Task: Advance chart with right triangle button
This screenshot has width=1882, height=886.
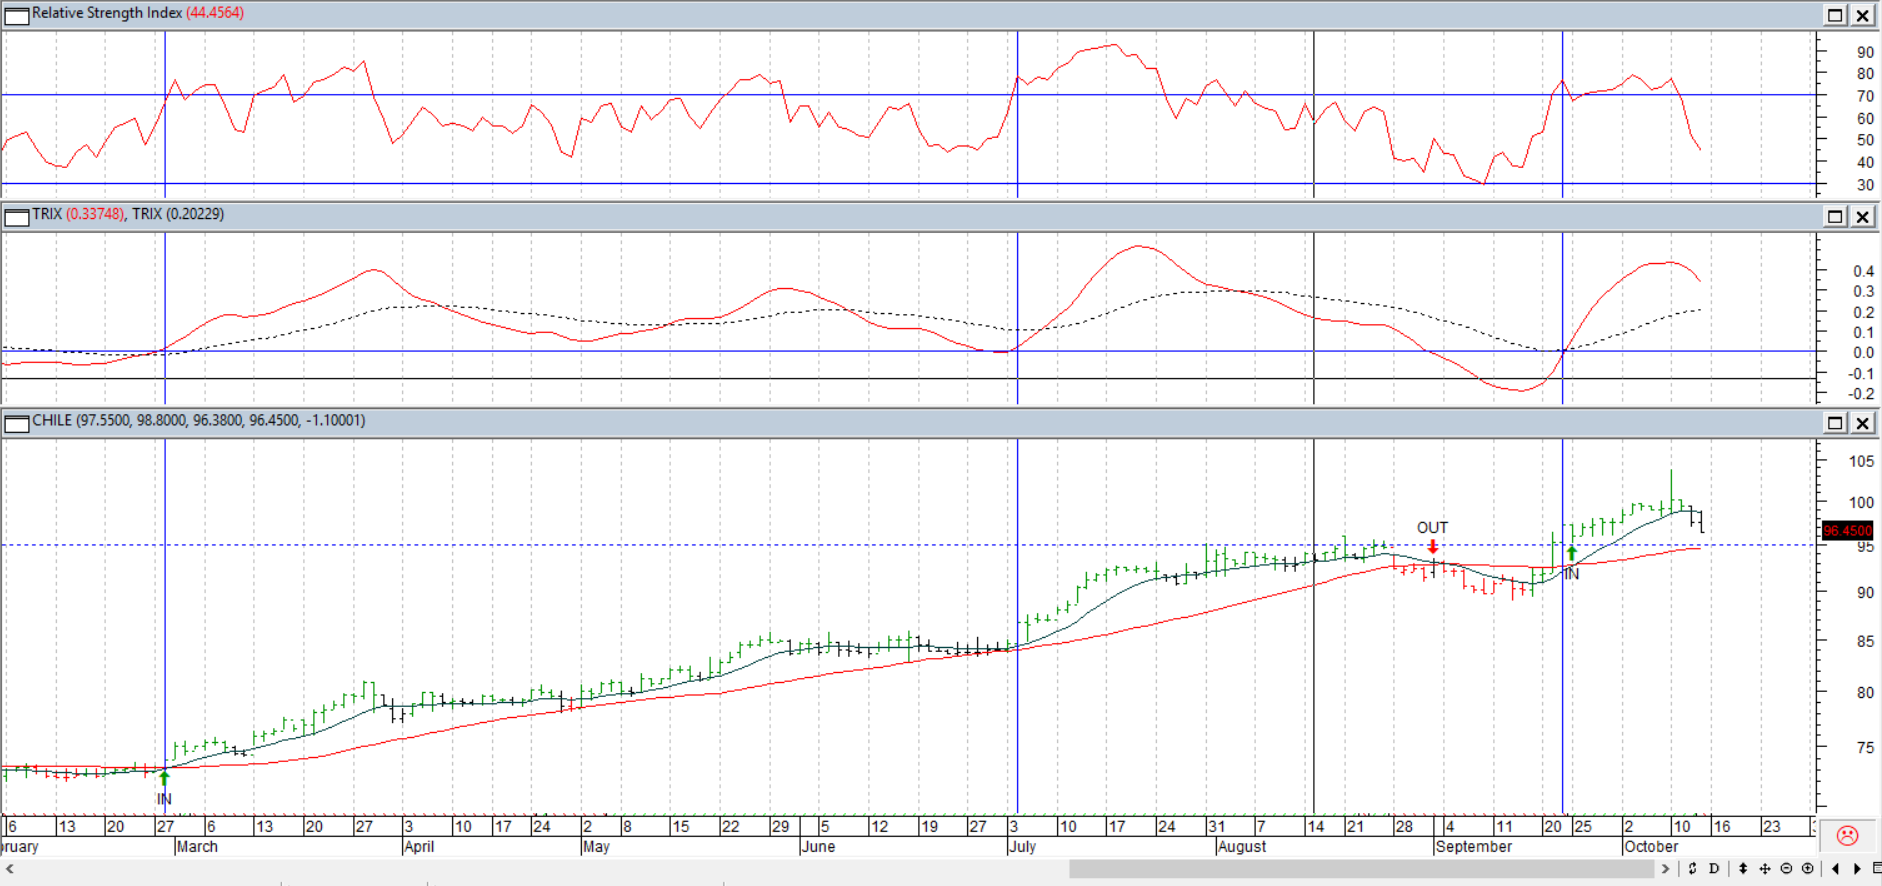Action: click(1857, 869)
